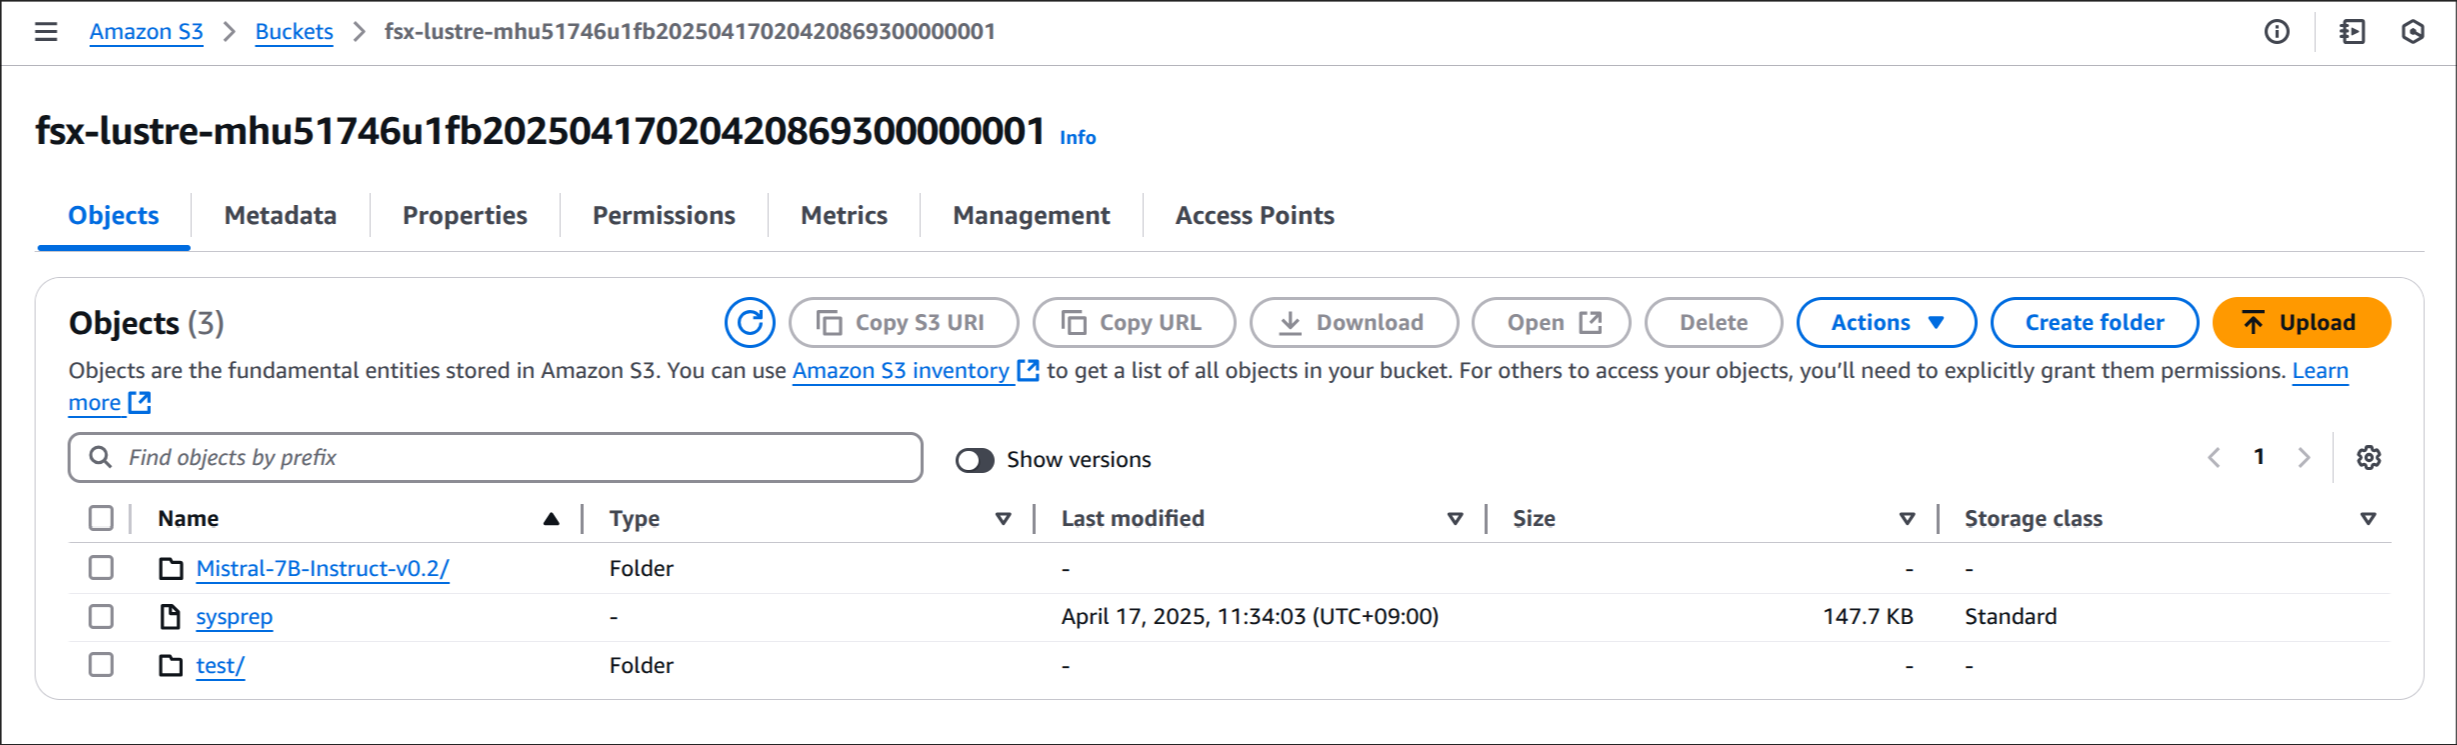
Task: Click the Delete button
Action: tap(1713, 323)
